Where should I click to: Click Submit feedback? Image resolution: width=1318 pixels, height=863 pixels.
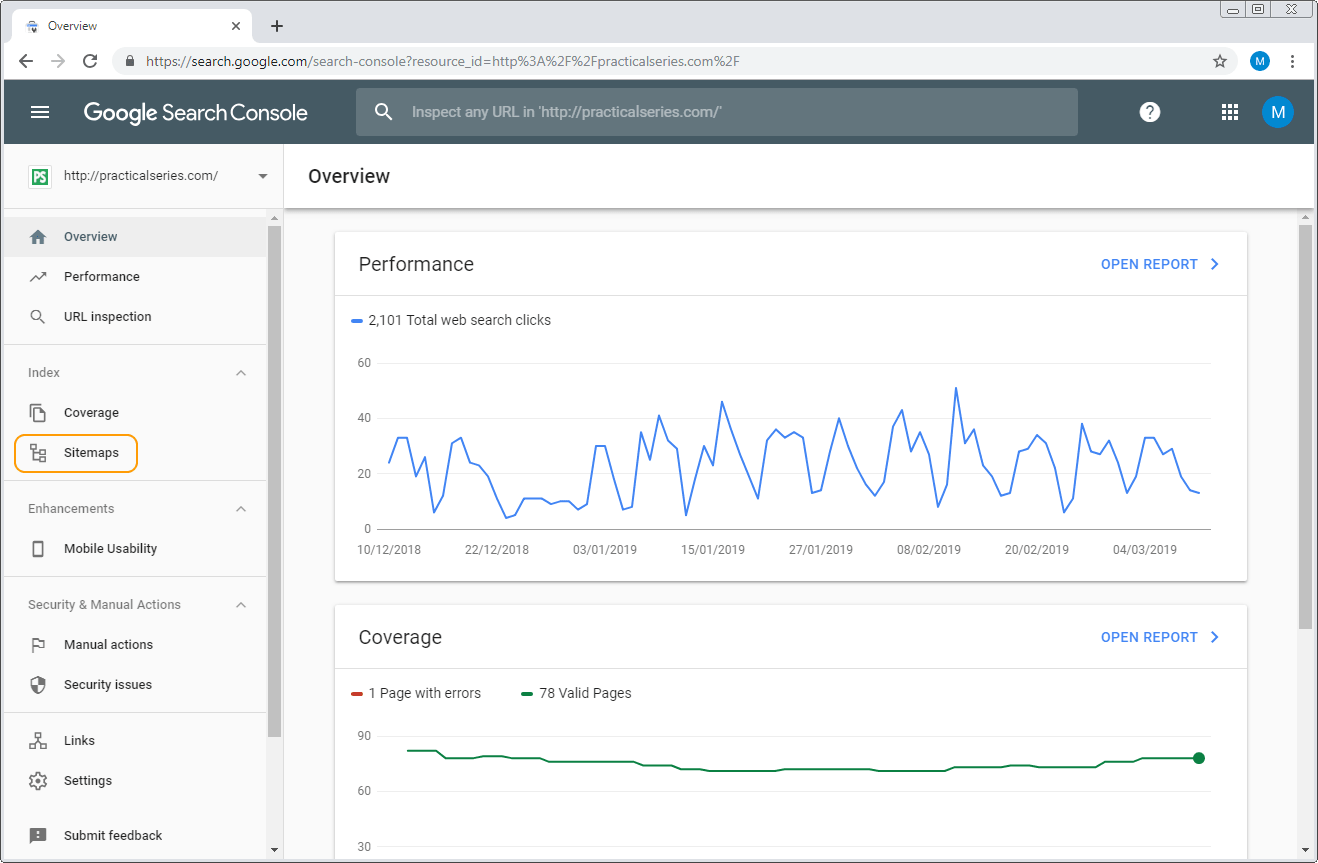click(x=135, y=836)
